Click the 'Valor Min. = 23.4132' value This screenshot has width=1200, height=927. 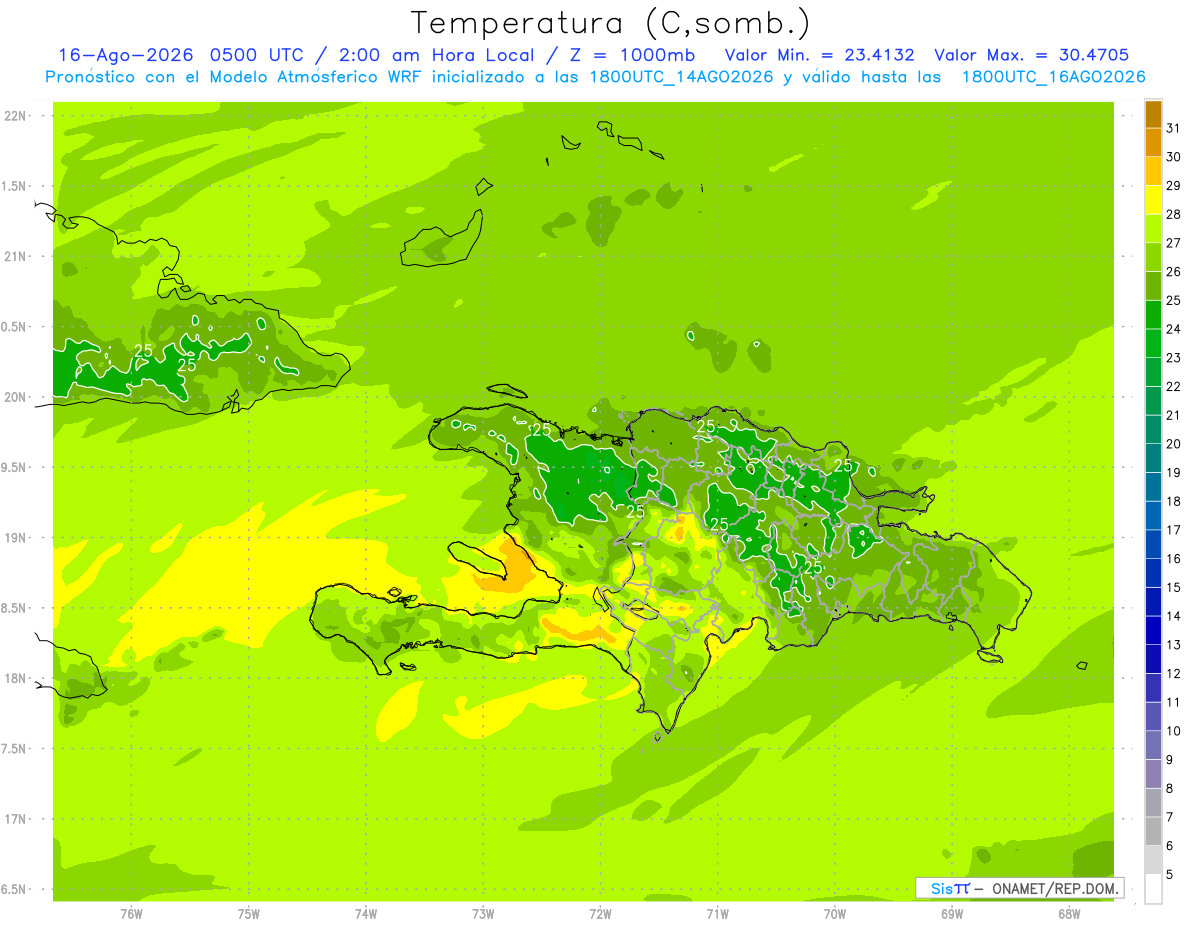[x=819, y=55]
